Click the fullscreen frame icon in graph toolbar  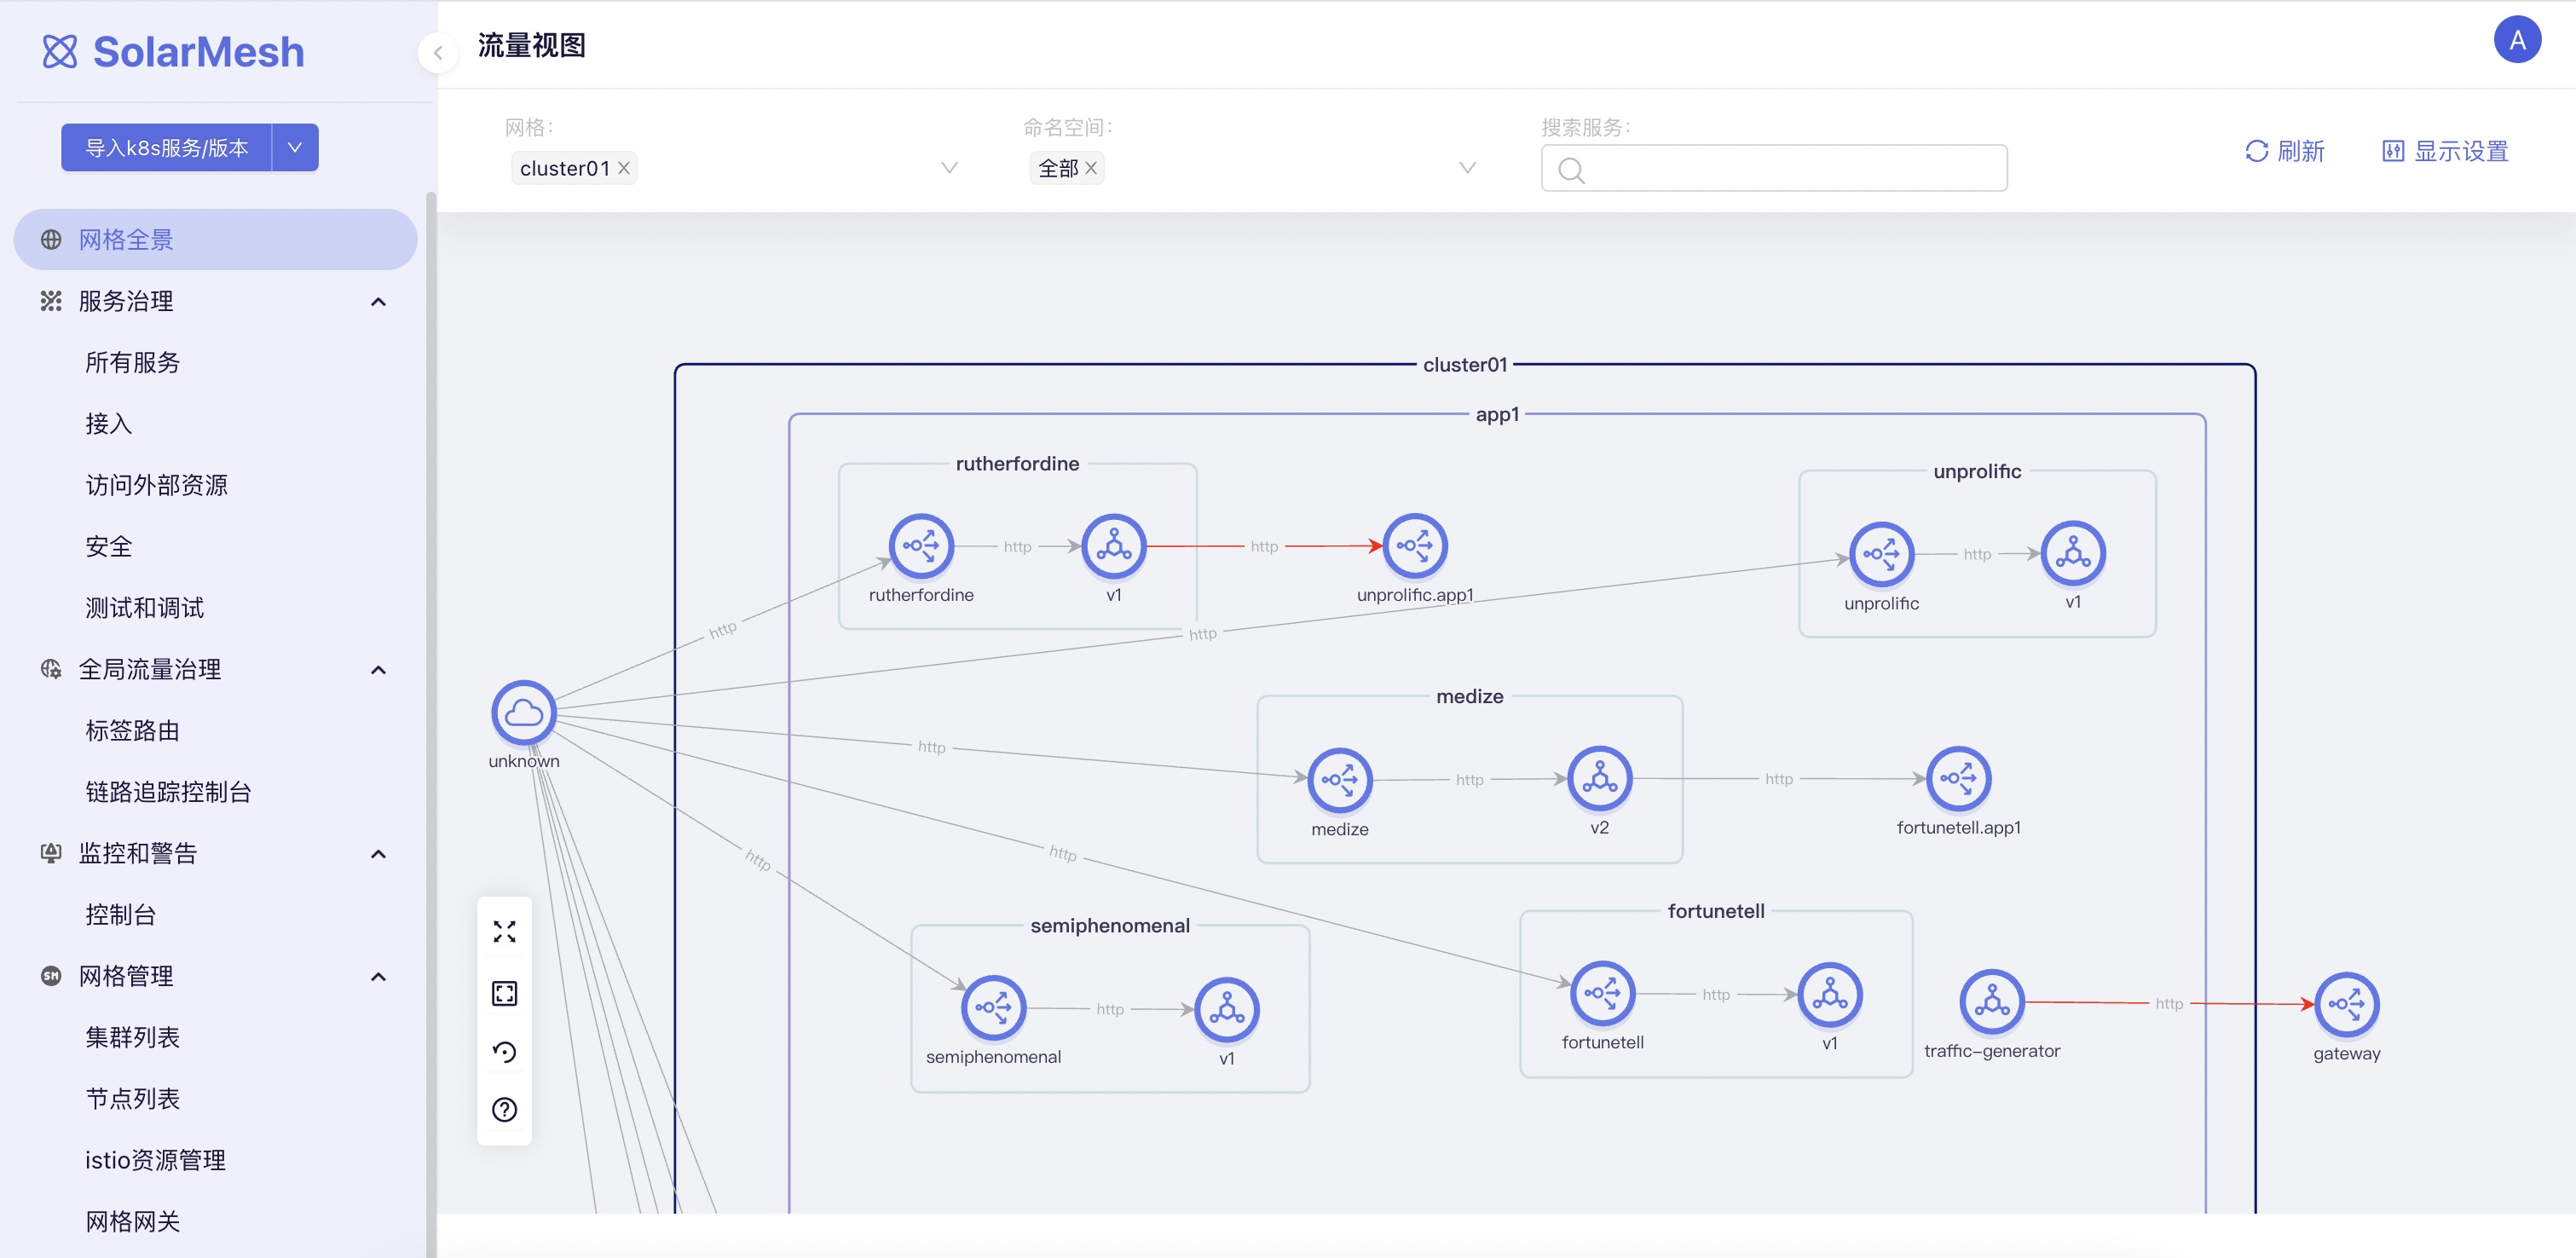(x=504, y=993)
